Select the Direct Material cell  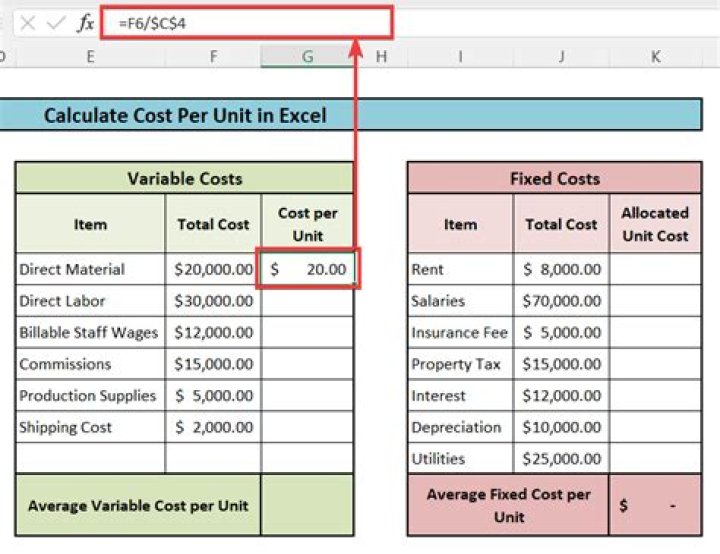pyautogui.click(x=90, y=269)
